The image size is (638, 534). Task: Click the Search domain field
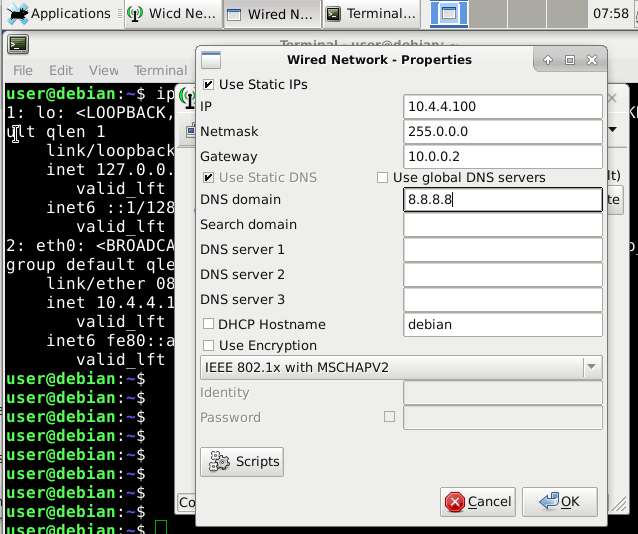503,224
